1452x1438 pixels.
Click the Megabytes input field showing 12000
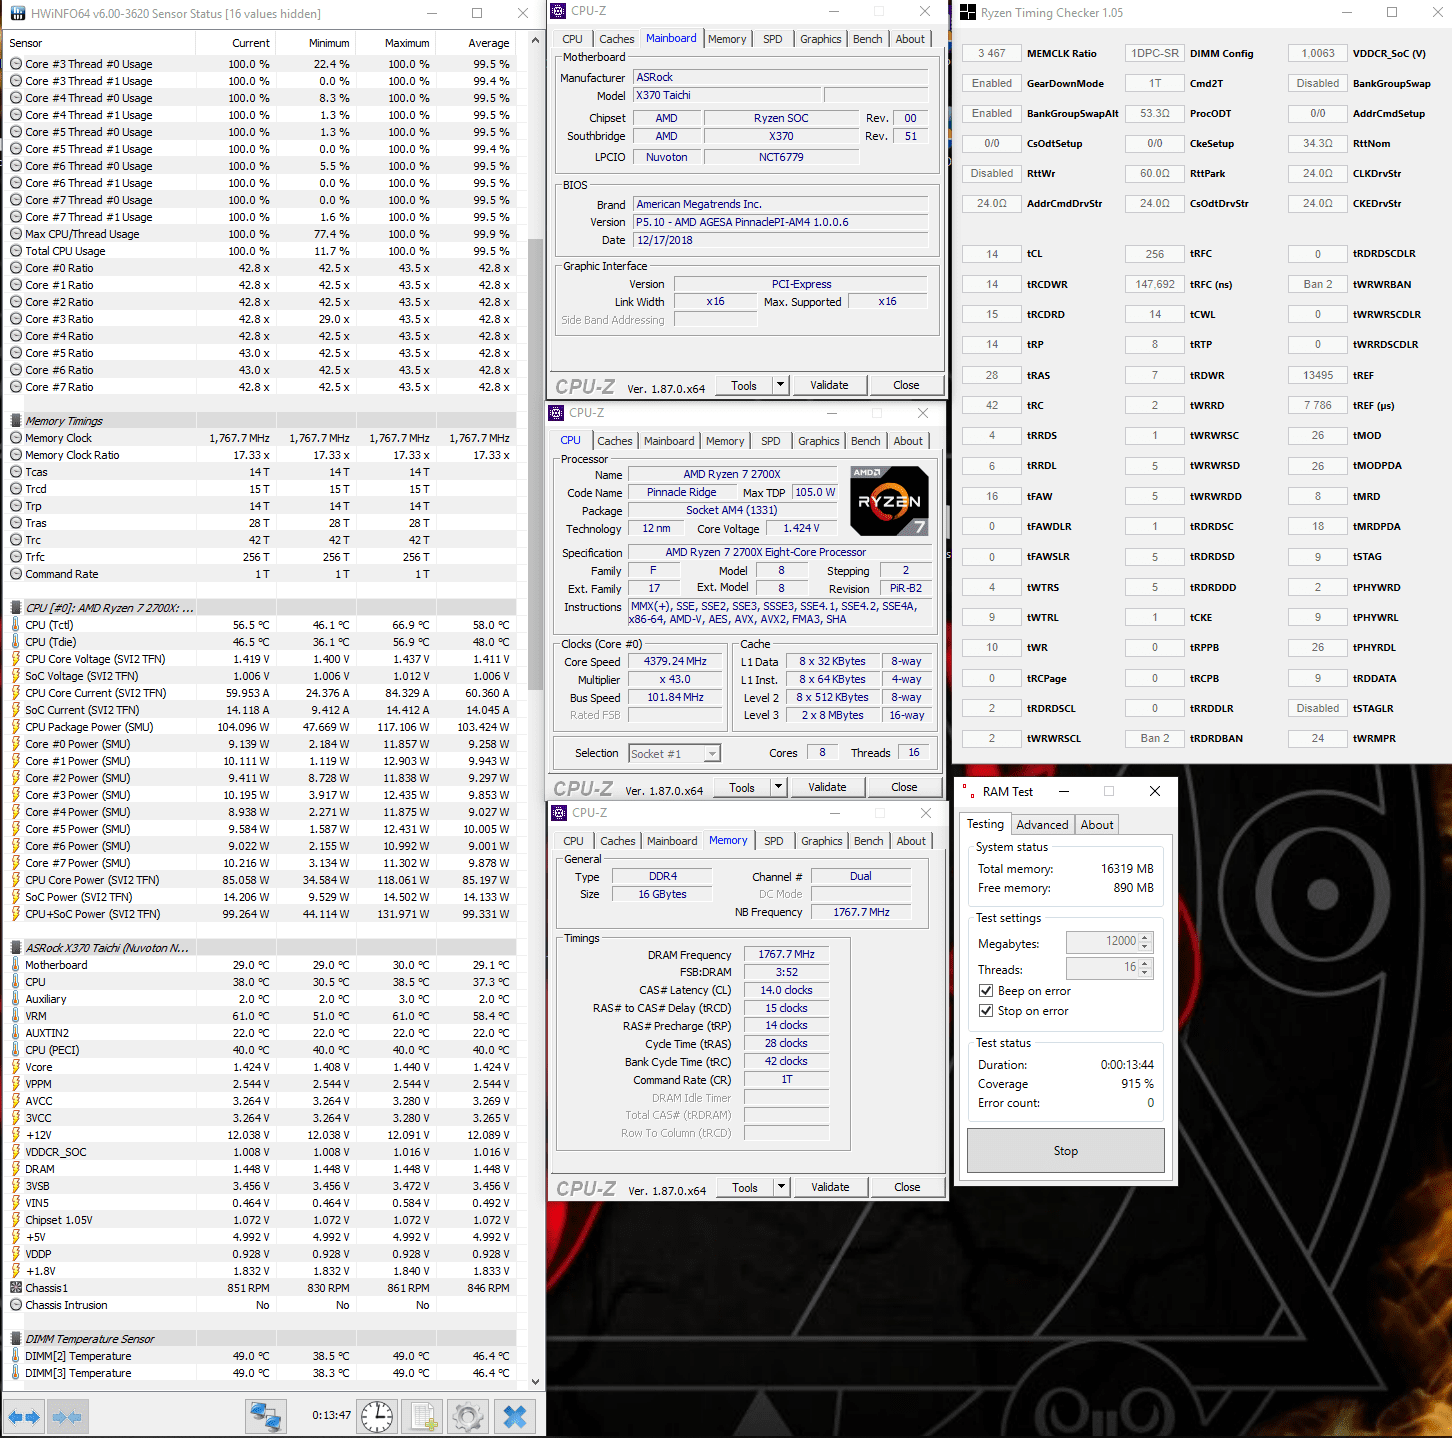[1103, 942]
